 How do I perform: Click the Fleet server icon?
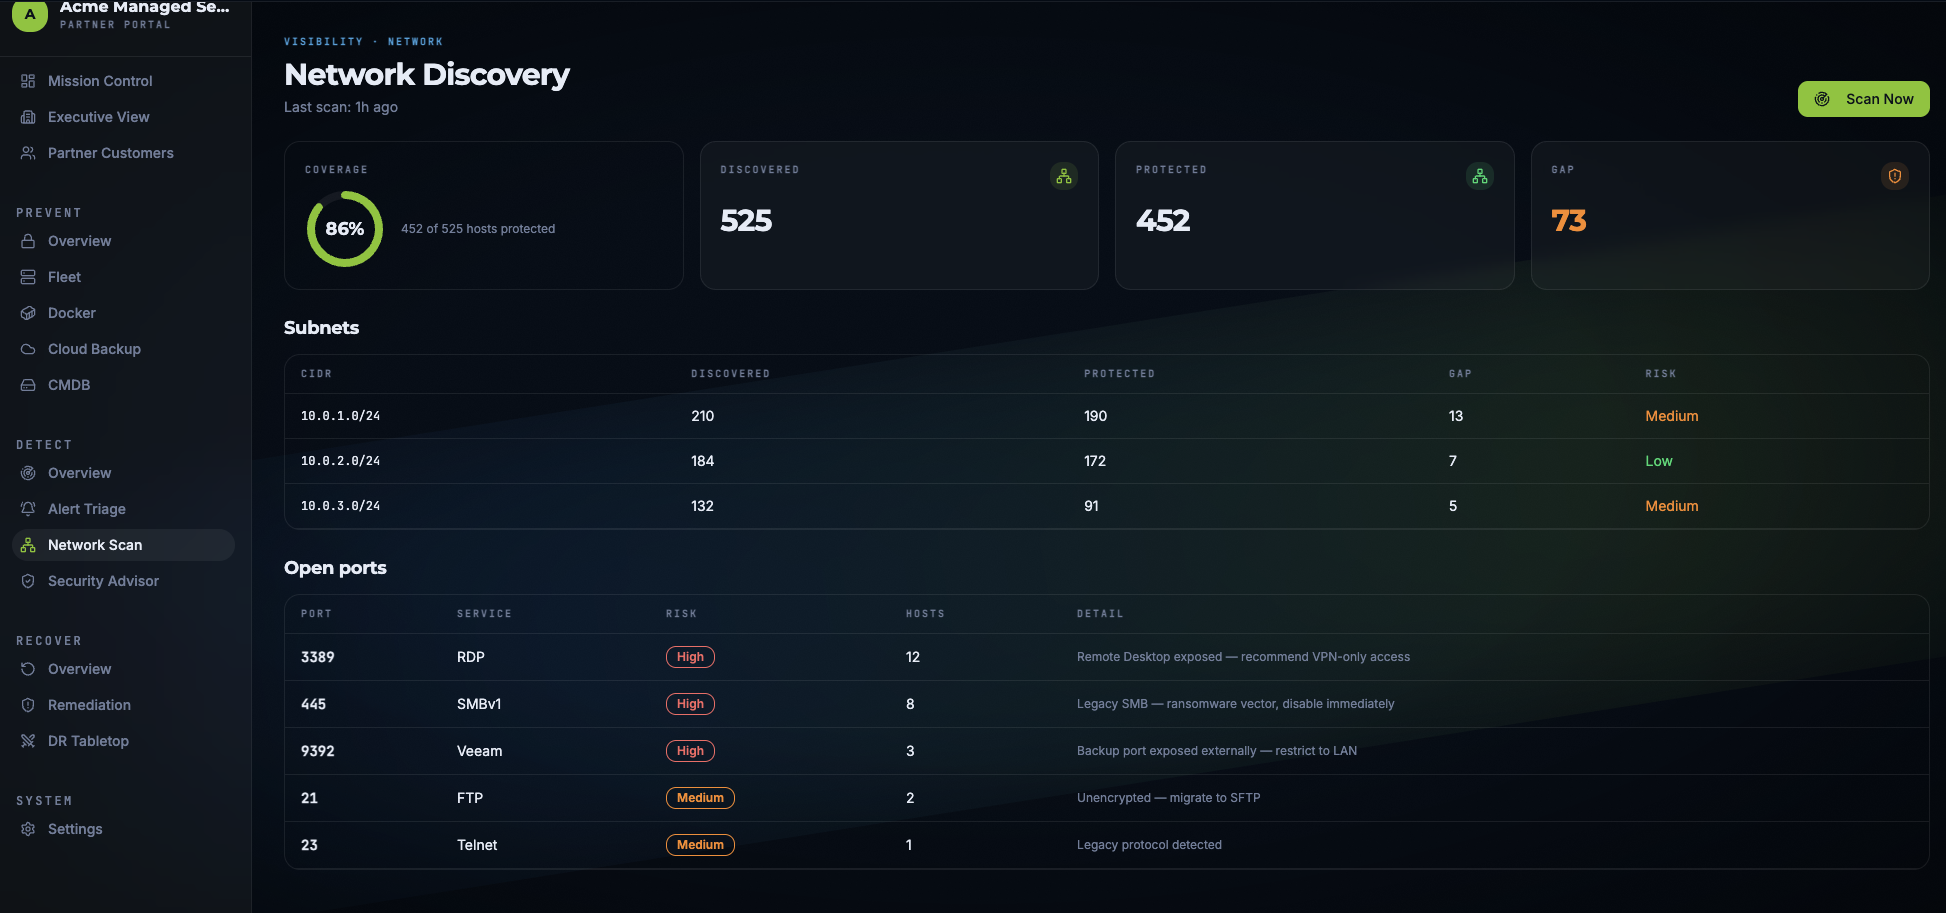point(28,277)
